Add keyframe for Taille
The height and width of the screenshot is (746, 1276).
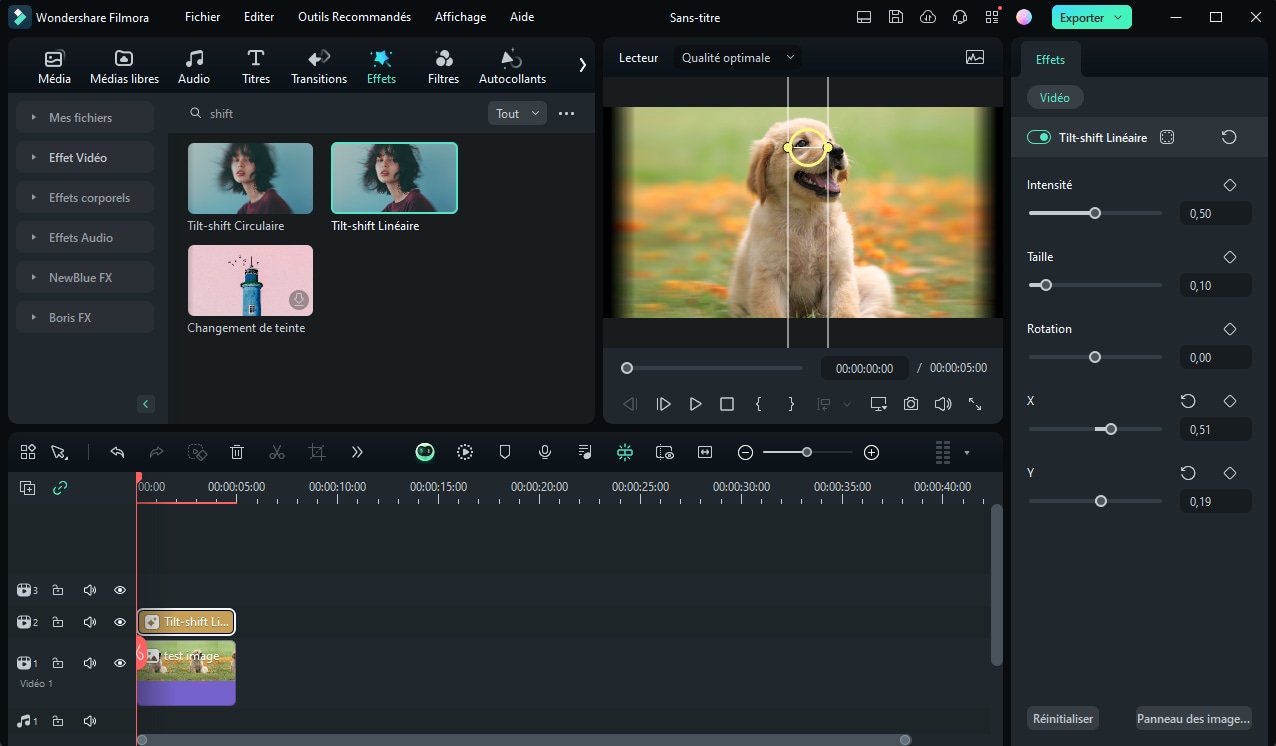(1230, 257)
